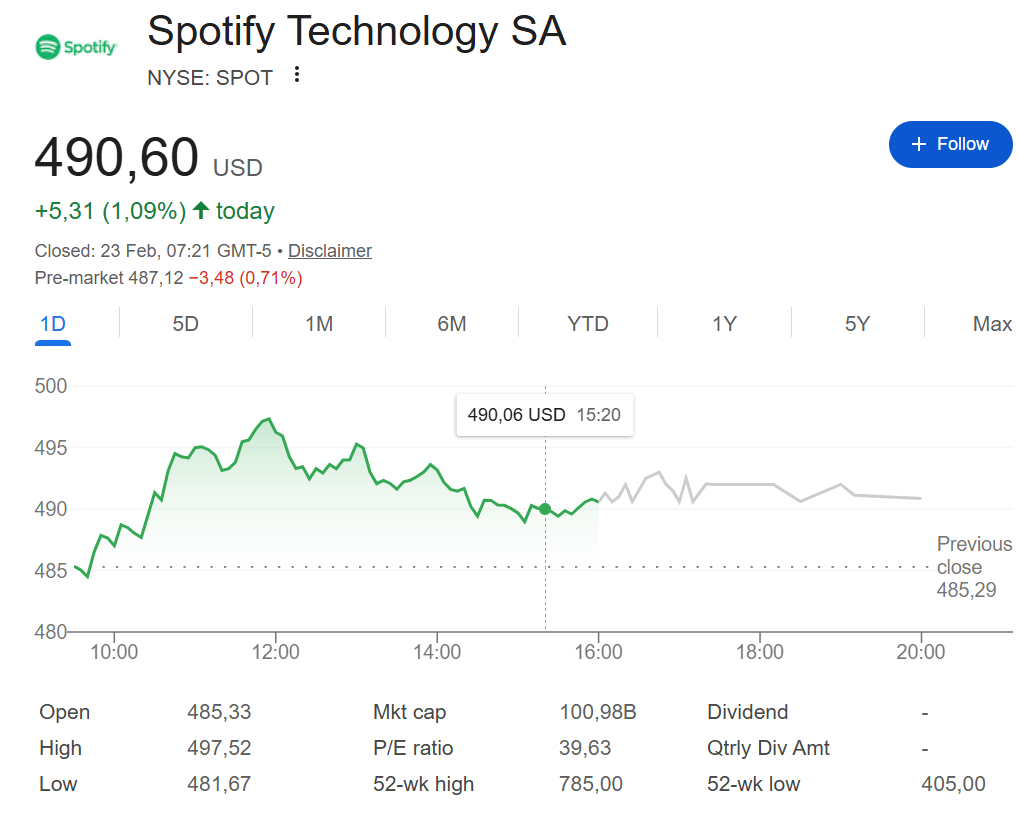This screenshot has height=825, width=1018.
Task: Click the green data point marker at 15:20
Action: 545,509
